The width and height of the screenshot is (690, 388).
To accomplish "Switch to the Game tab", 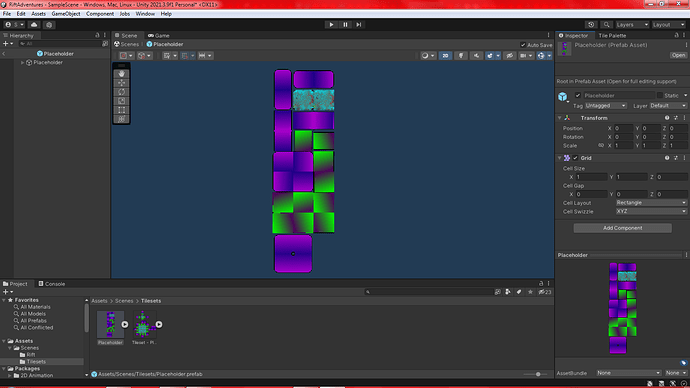I will coord(159,36).
